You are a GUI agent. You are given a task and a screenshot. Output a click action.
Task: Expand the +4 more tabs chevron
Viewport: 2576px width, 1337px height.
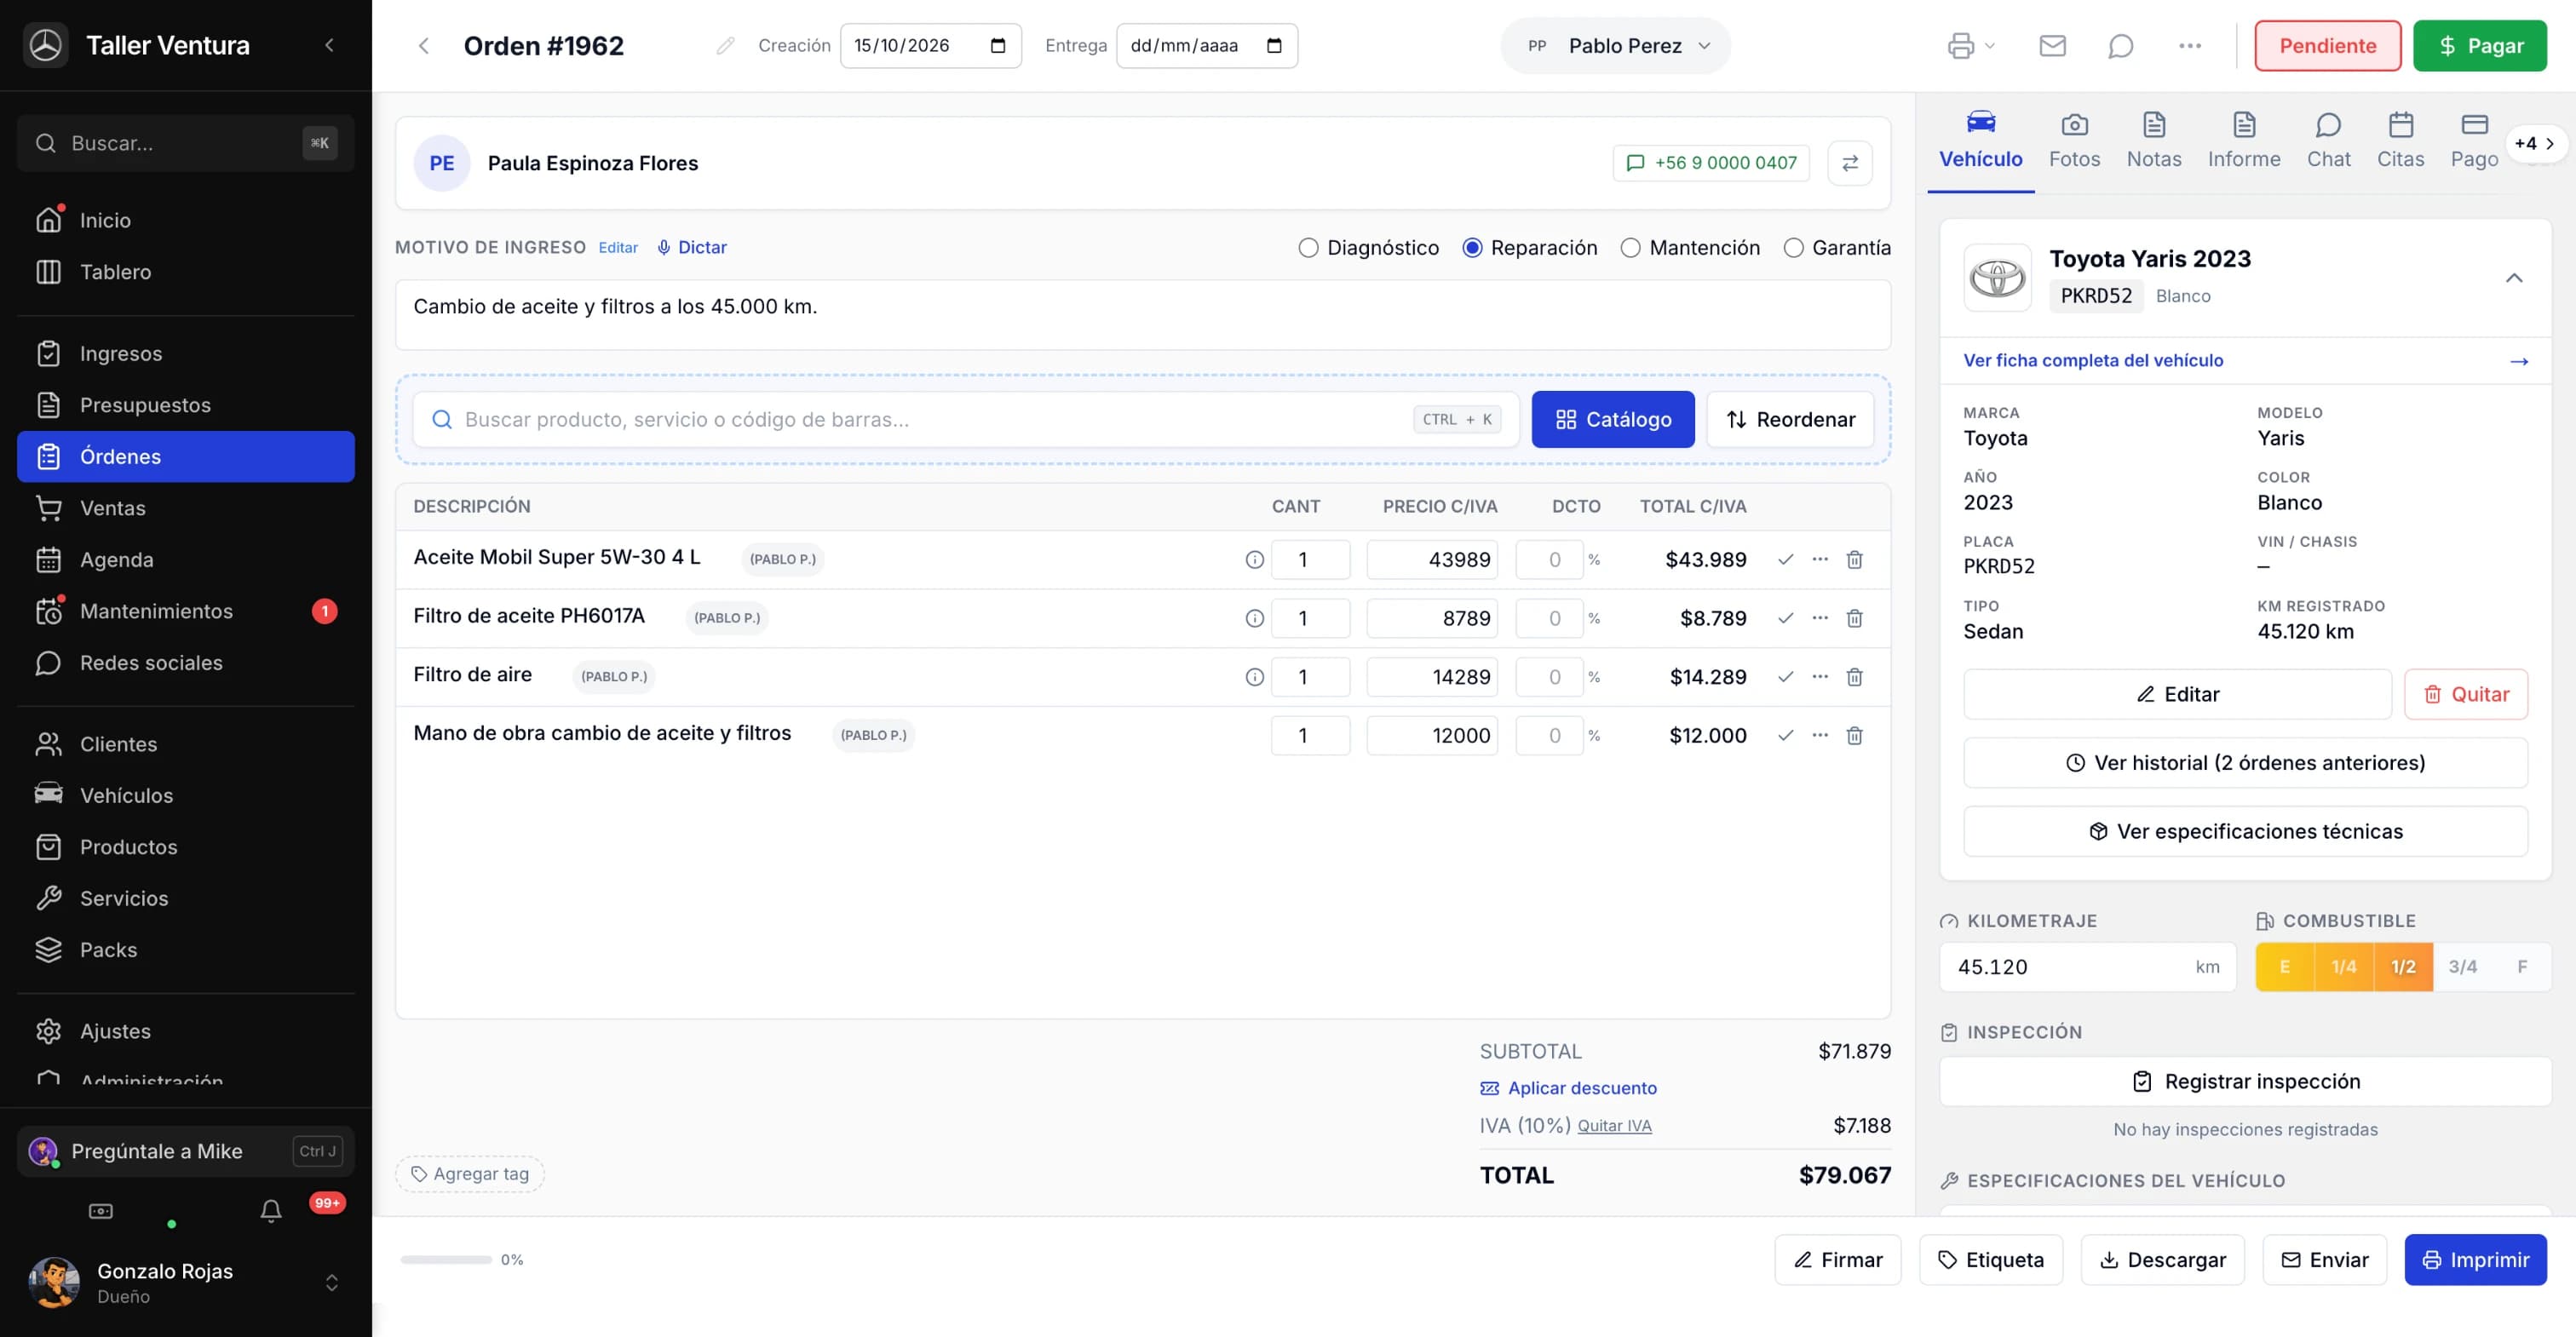coord(2534,143)
